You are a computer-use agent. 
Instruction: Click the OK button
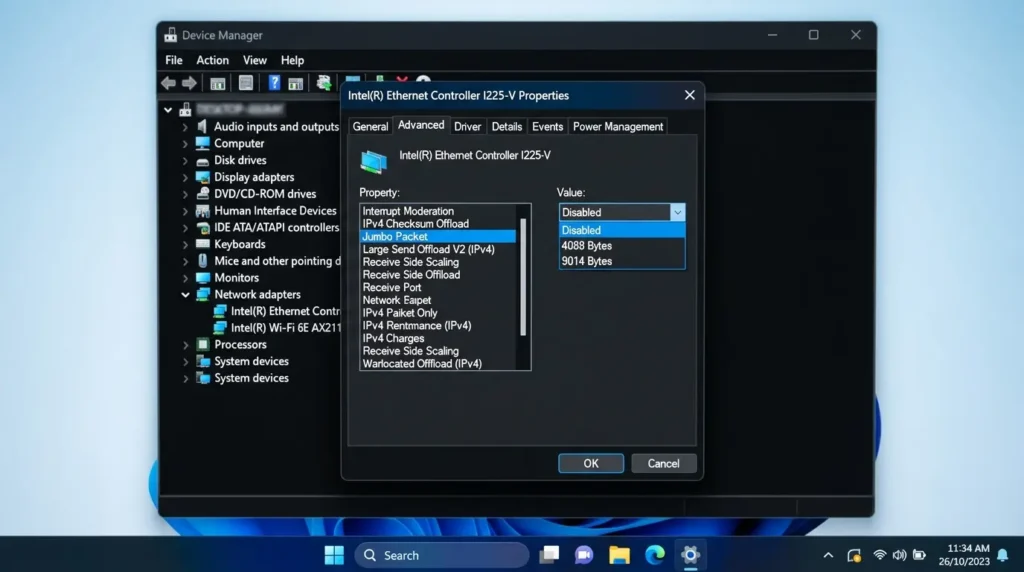point(590,463)
